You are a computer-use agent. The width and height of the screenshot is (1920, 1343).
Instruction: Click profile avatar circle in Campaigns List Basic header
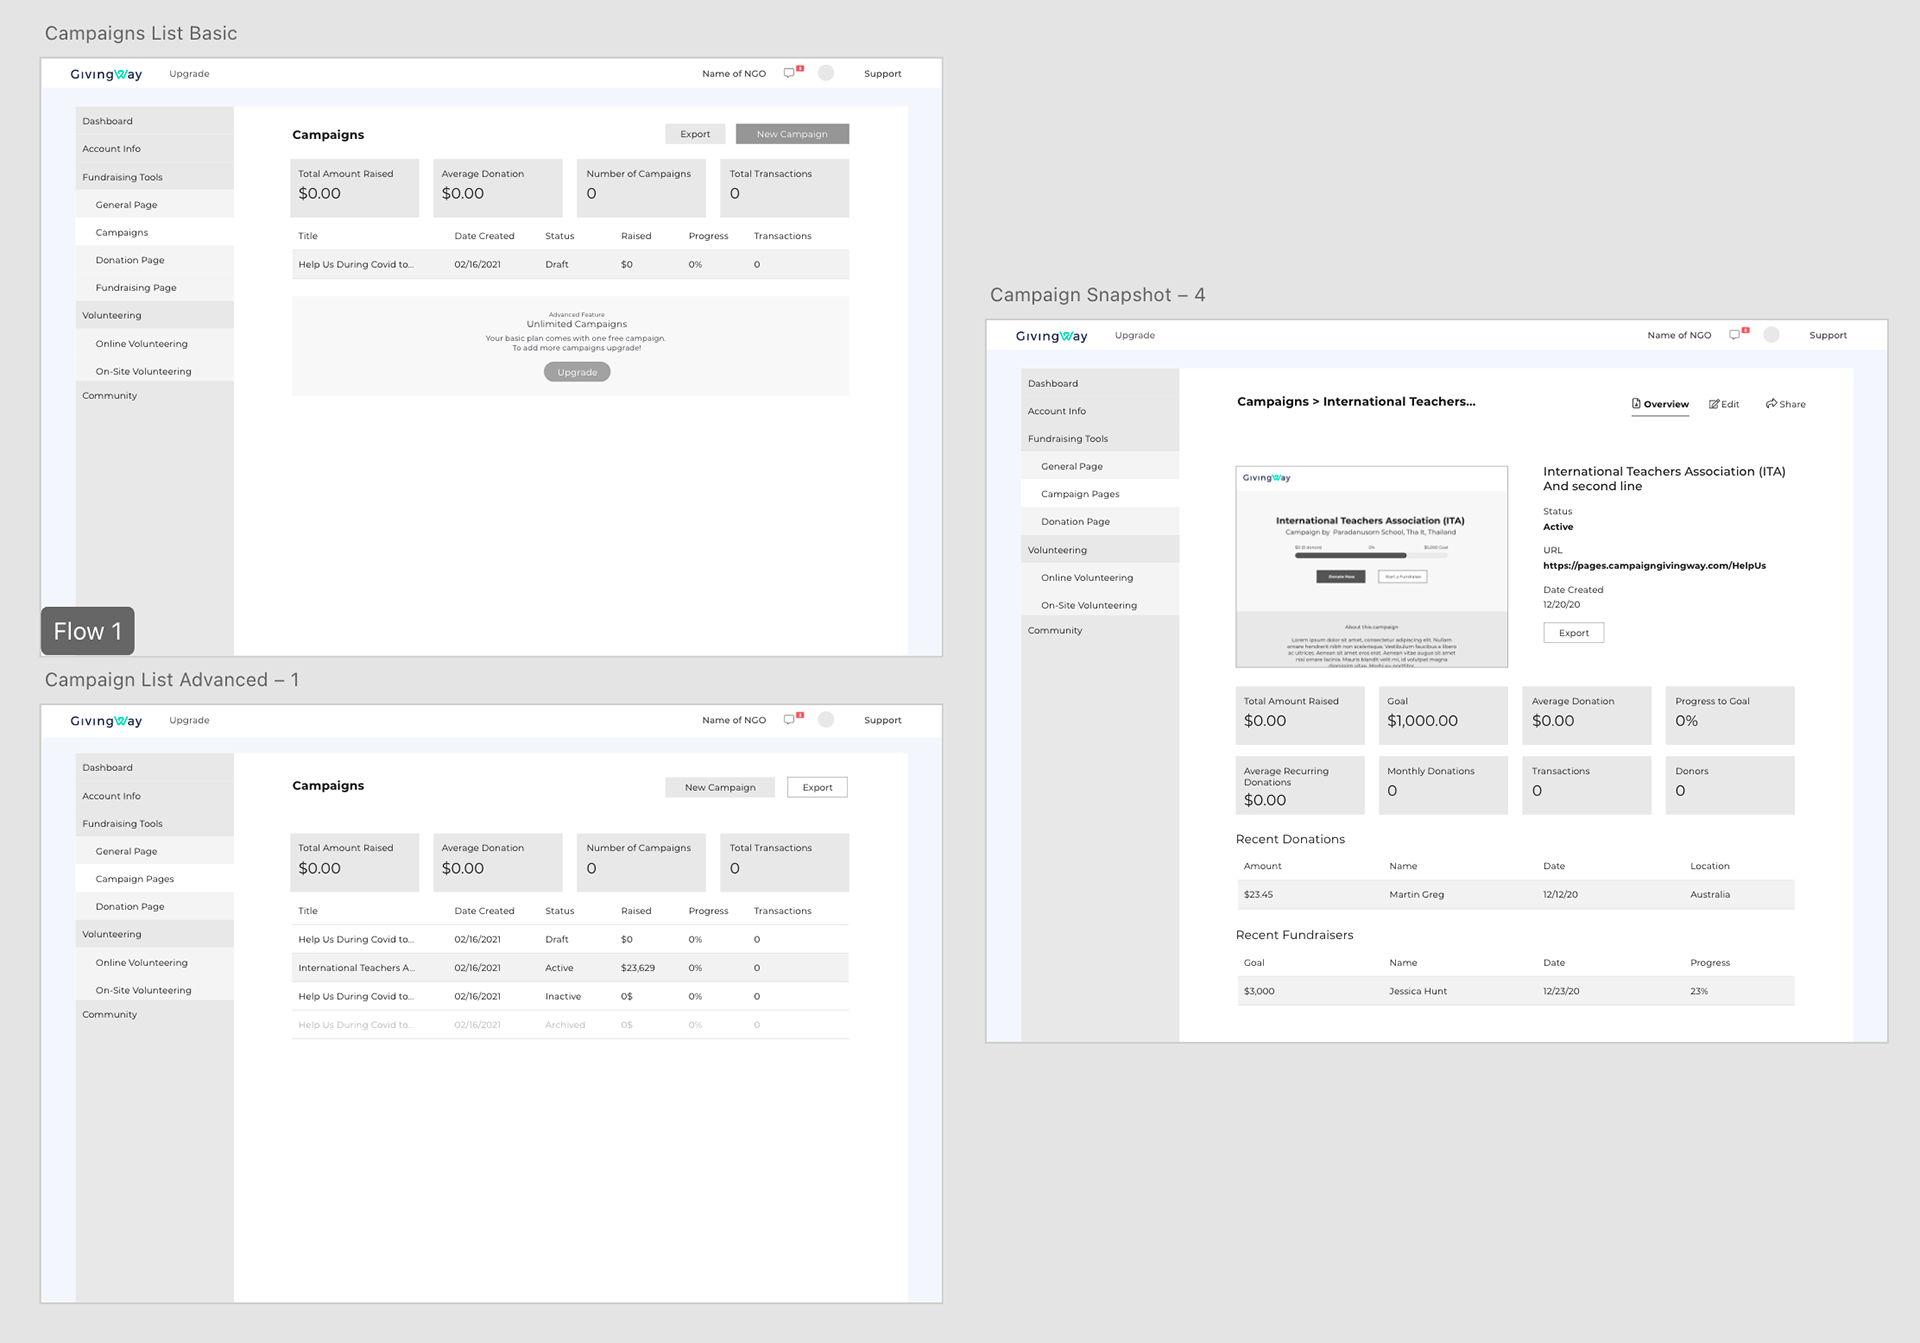pos(826,73)
